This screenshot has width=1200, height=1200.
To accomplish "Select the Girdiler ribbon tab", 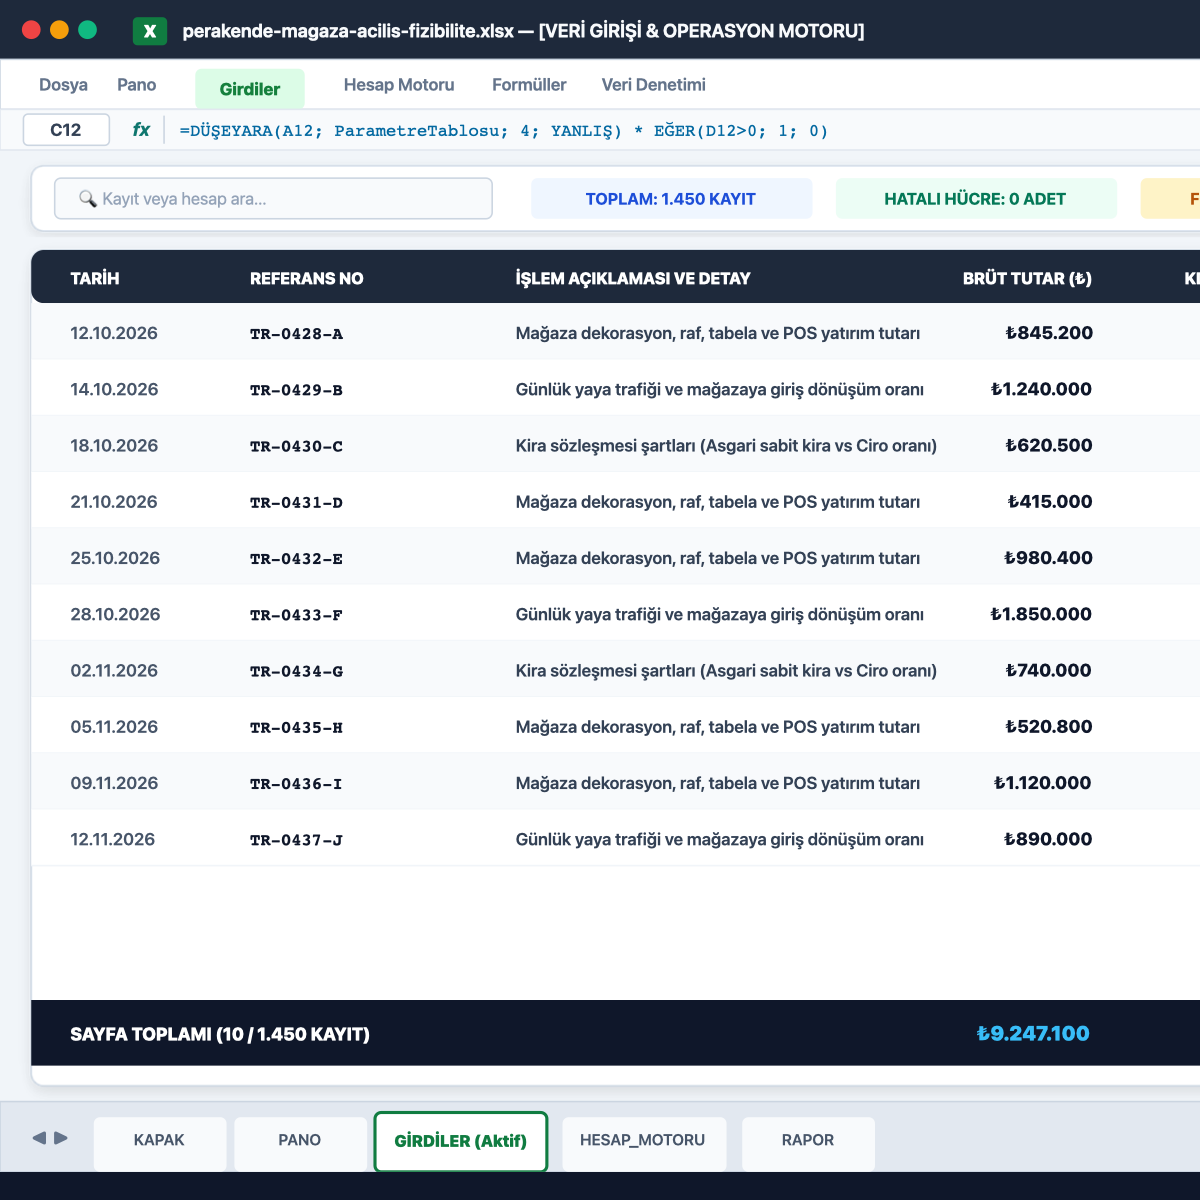I will (x=250, y=89).
